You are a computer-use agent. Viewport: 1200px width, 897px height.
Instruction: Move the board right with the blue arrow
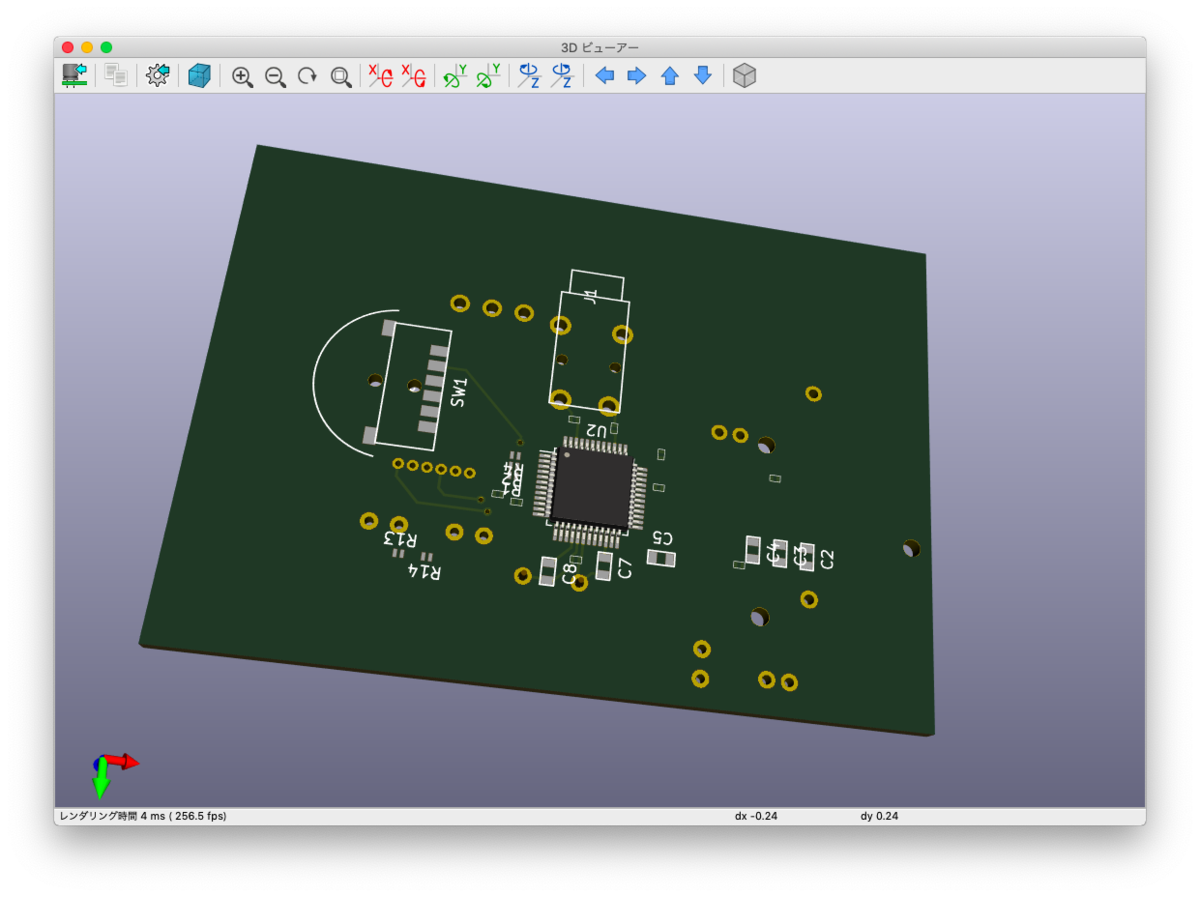tap(637, 76)
